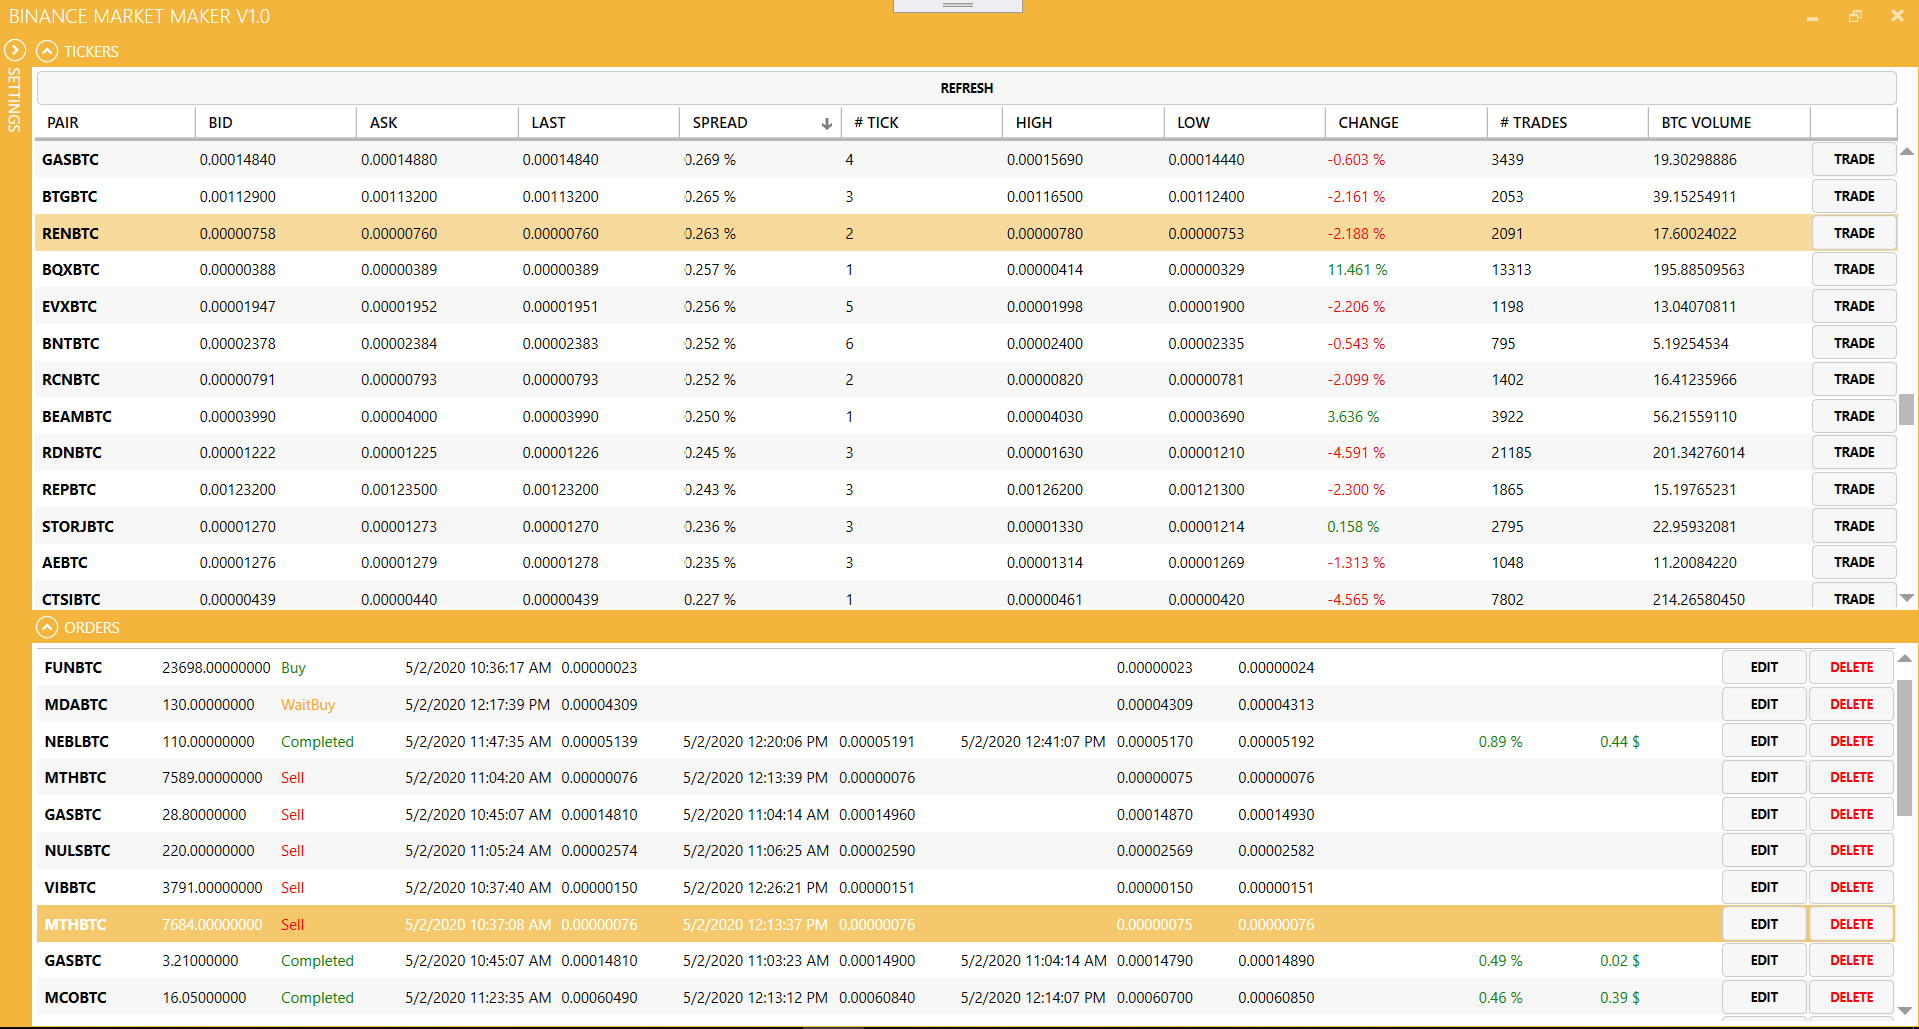Delete the MTHBTC 7684 order
The width and height of the screenshot is (1919, 1029).
tap(1851, 924)
